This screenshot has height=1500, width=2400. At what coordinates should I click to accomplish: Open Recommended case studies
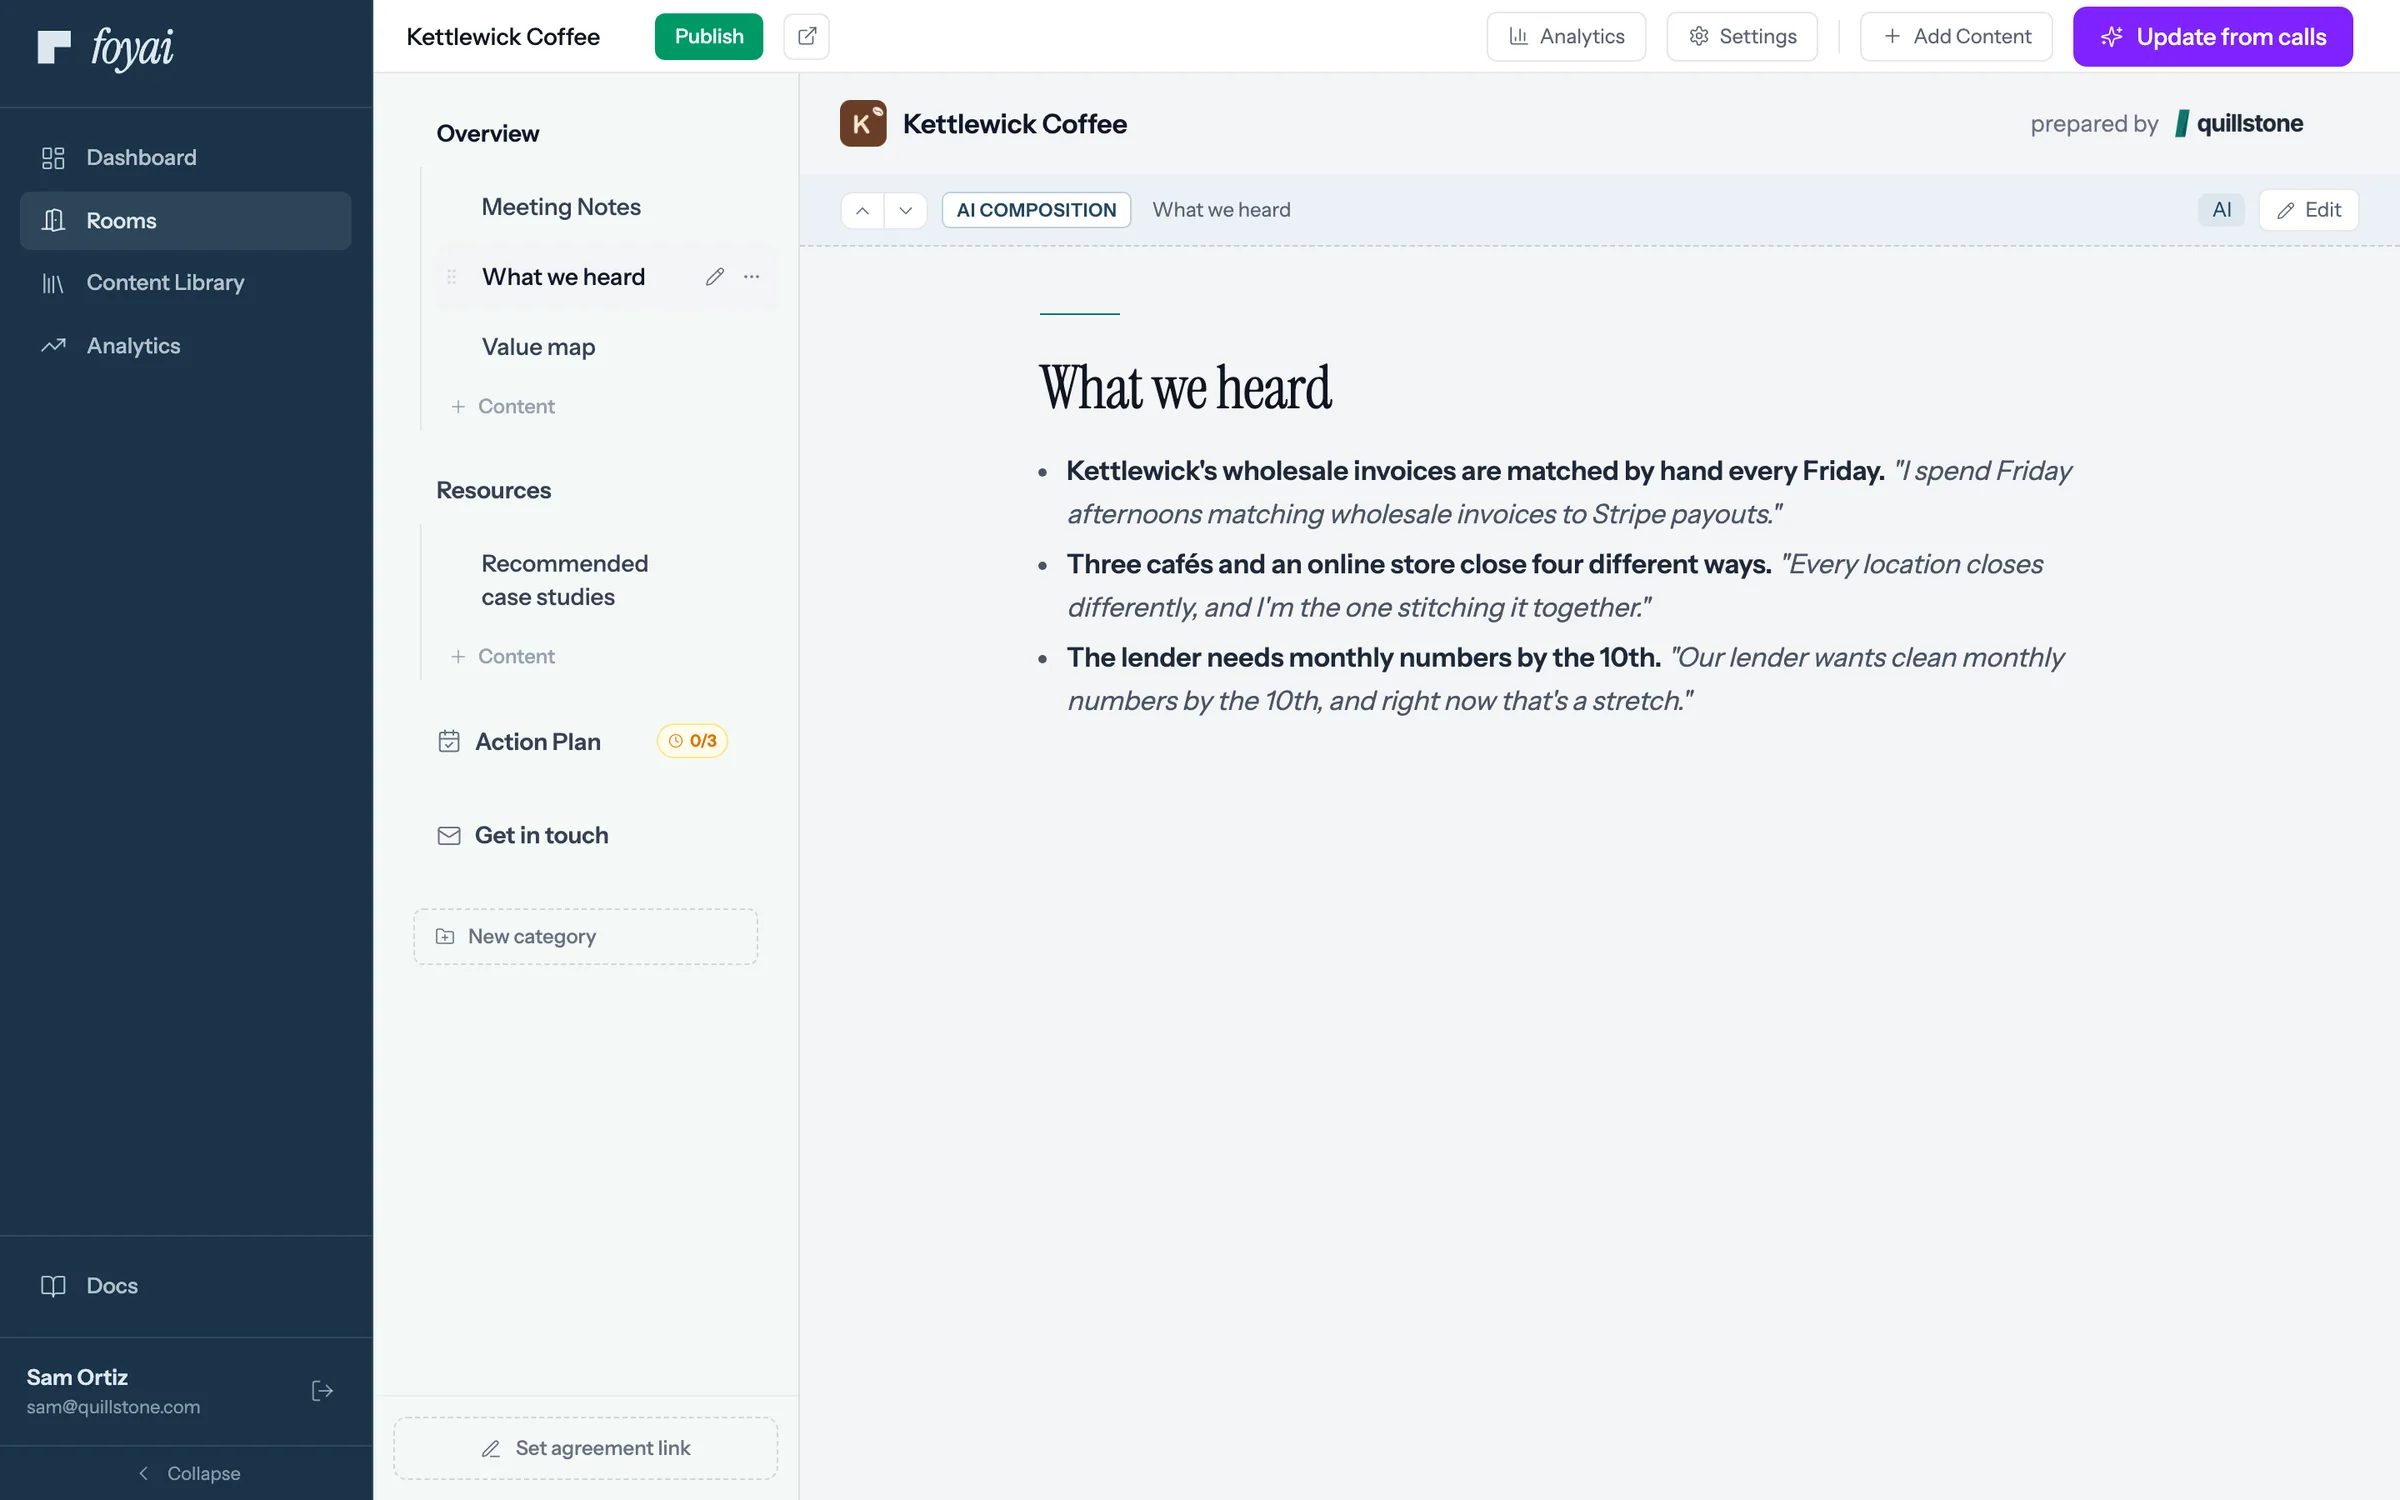(565, 580)
